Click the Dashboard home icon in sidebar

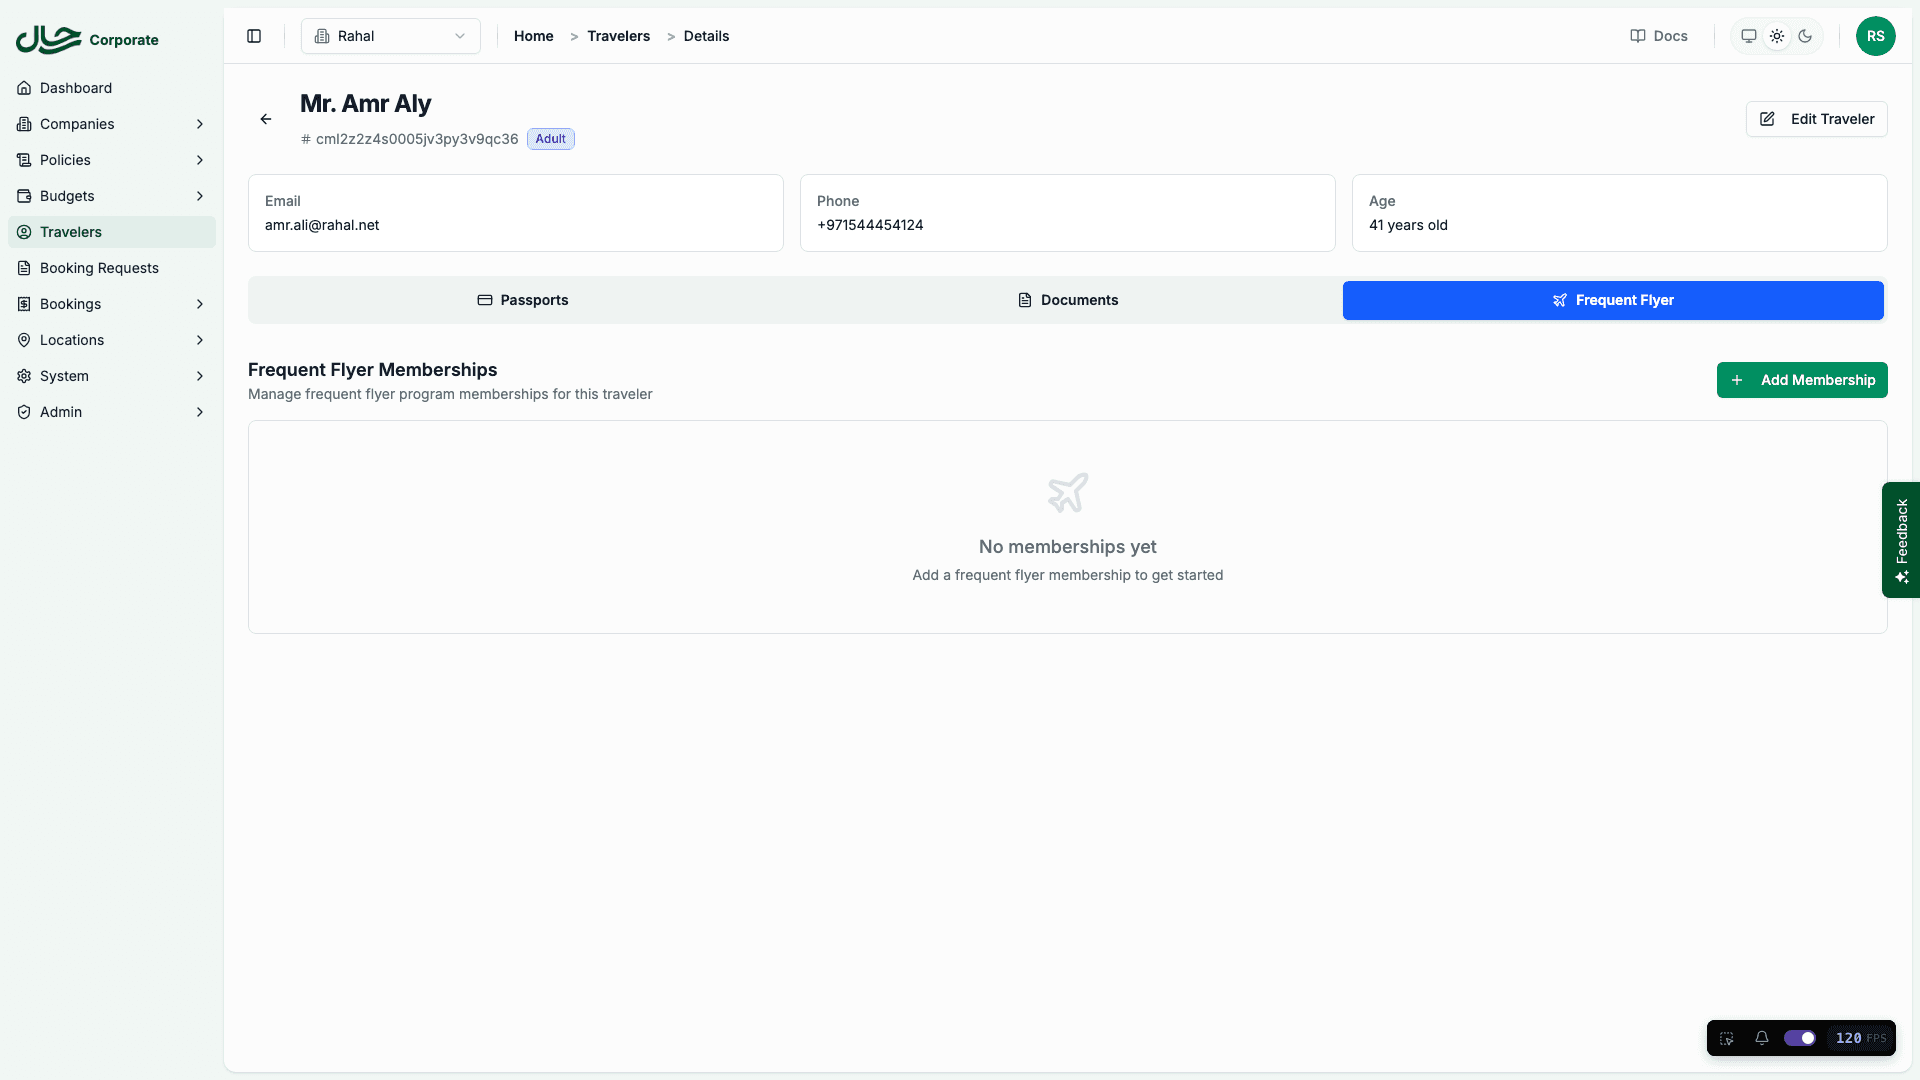coord(24,88)
